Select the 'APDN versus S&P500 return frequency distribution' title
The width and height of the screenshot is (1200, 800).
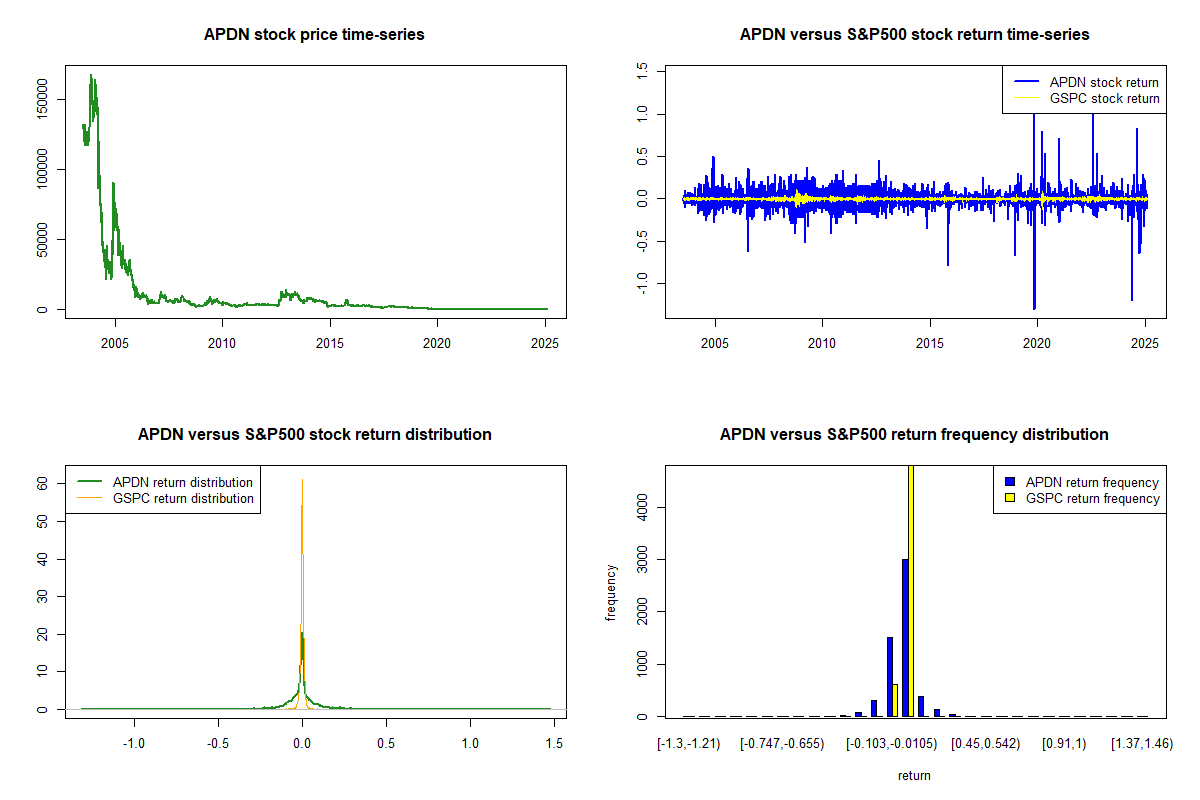click(914, 435)
